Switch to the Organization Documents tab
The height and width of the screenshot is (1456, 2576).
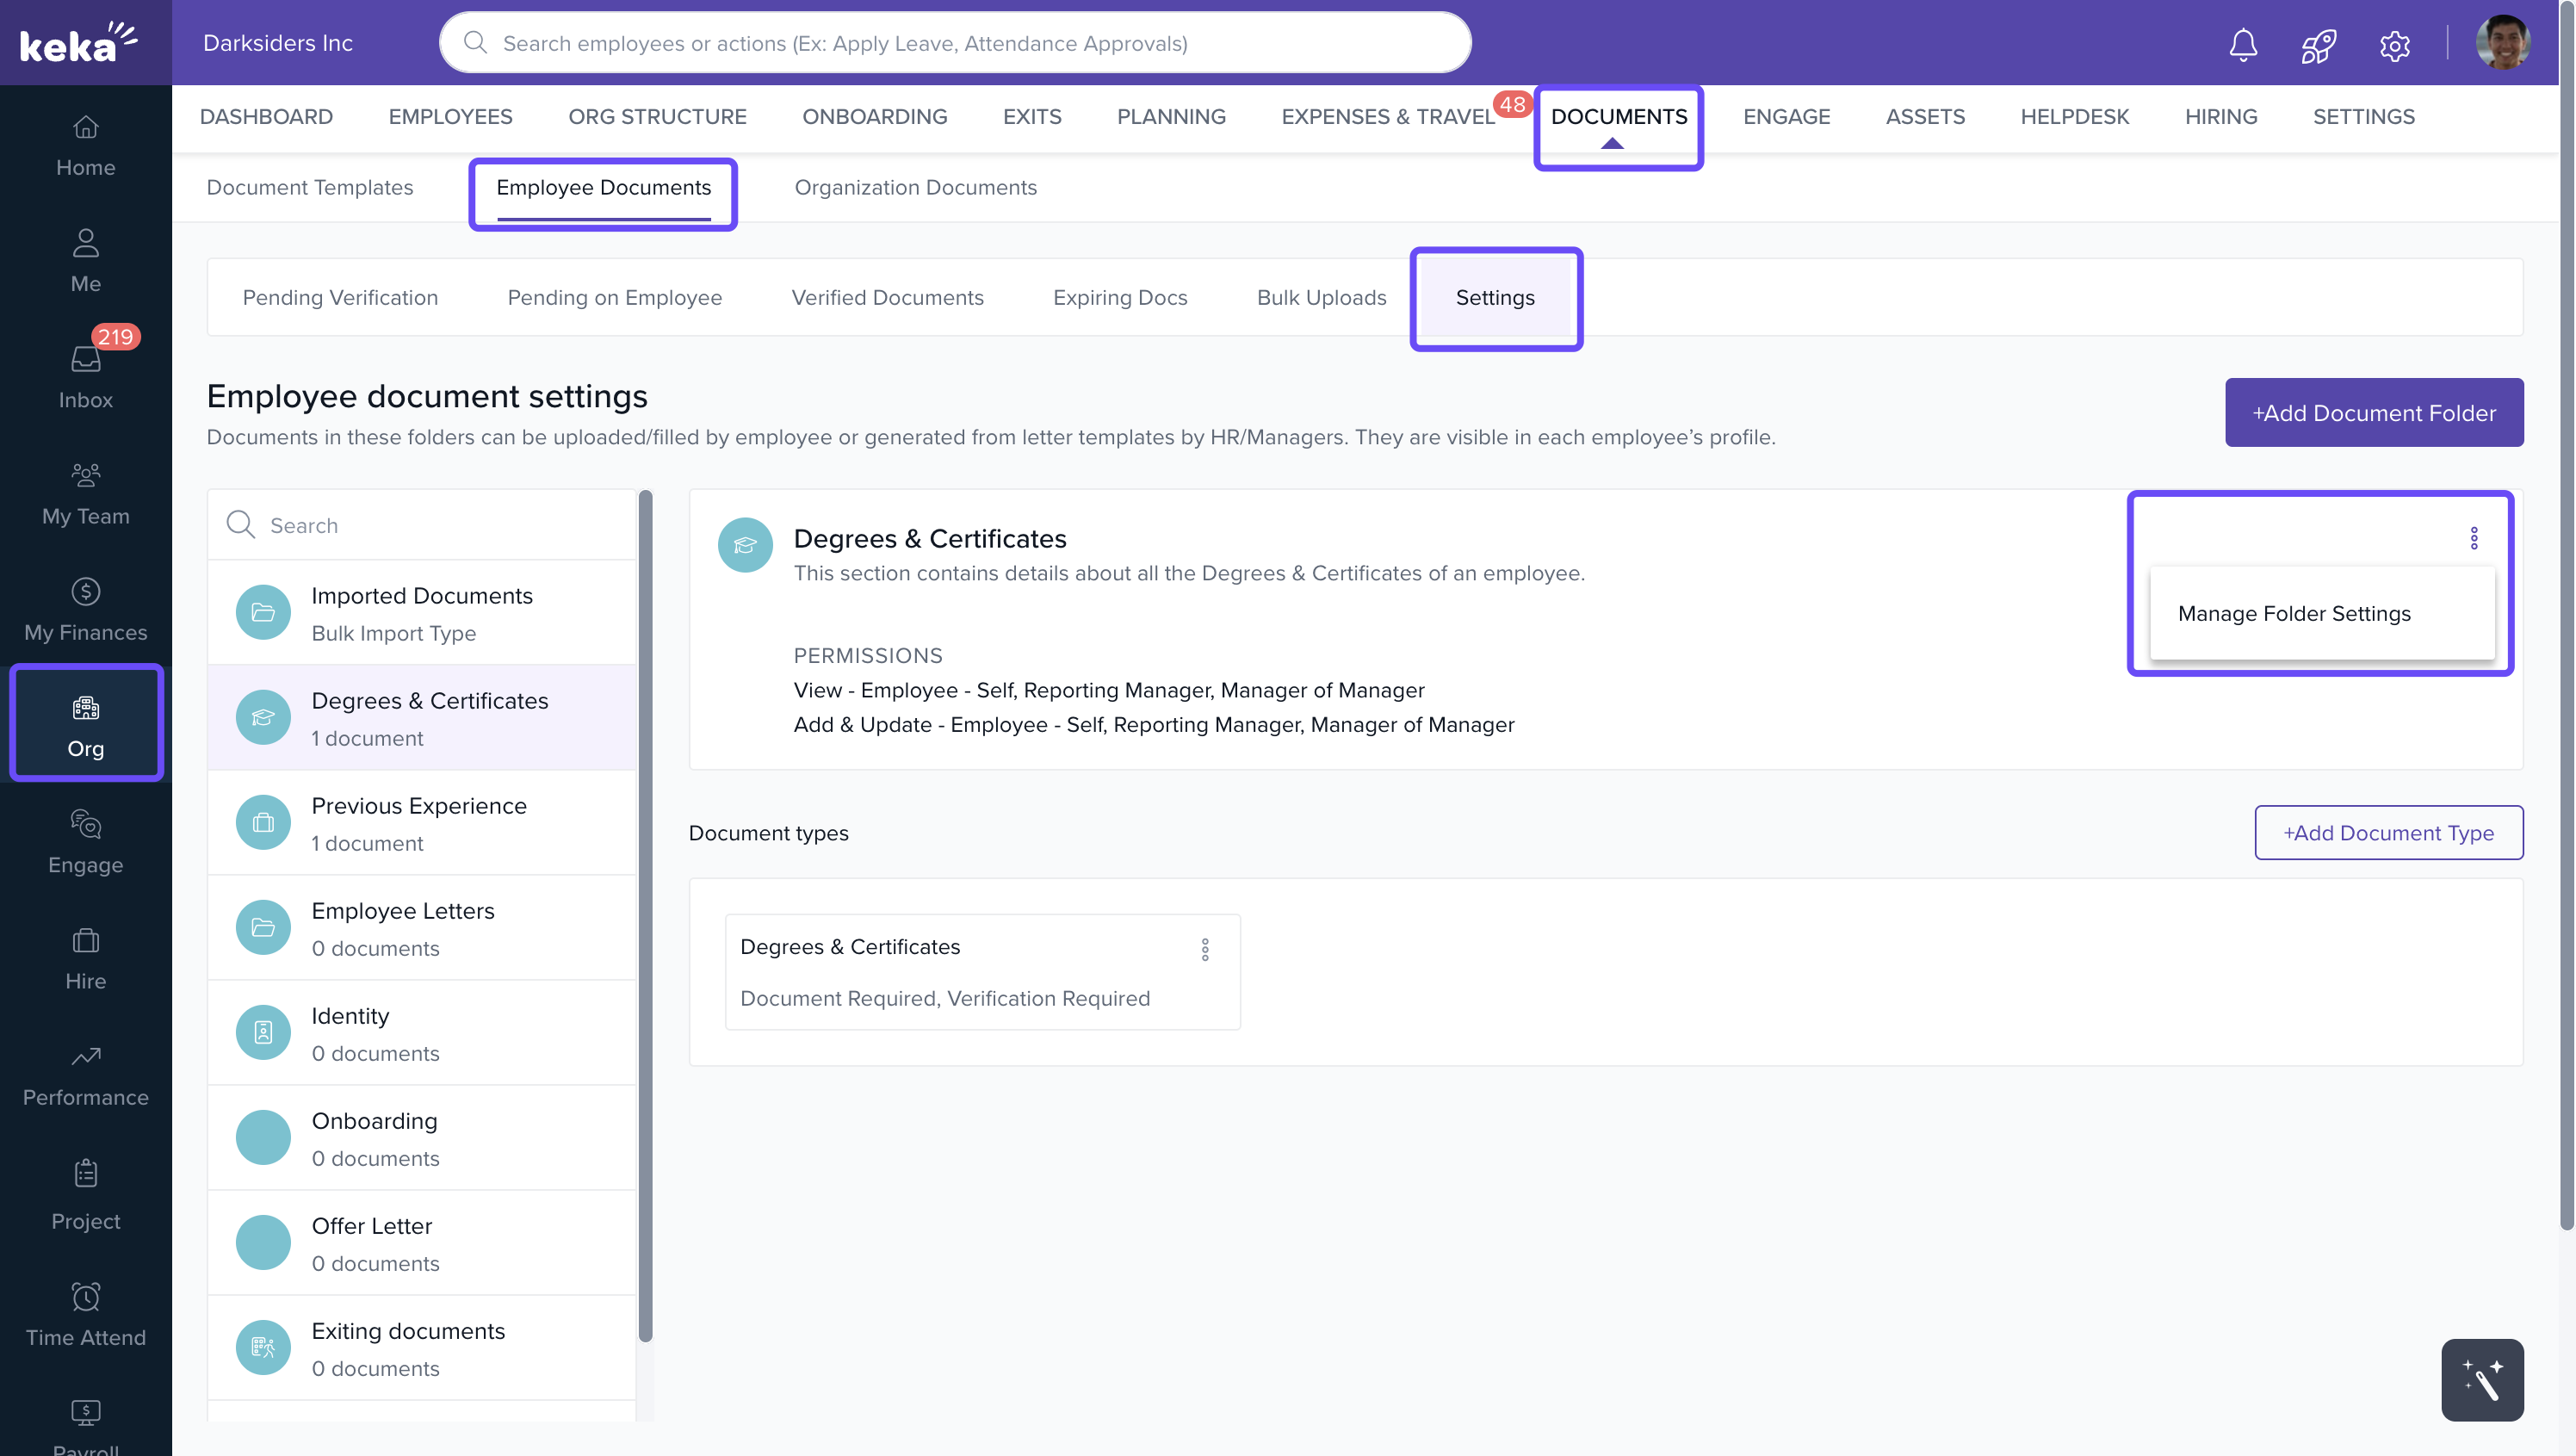tap(915, 187)
